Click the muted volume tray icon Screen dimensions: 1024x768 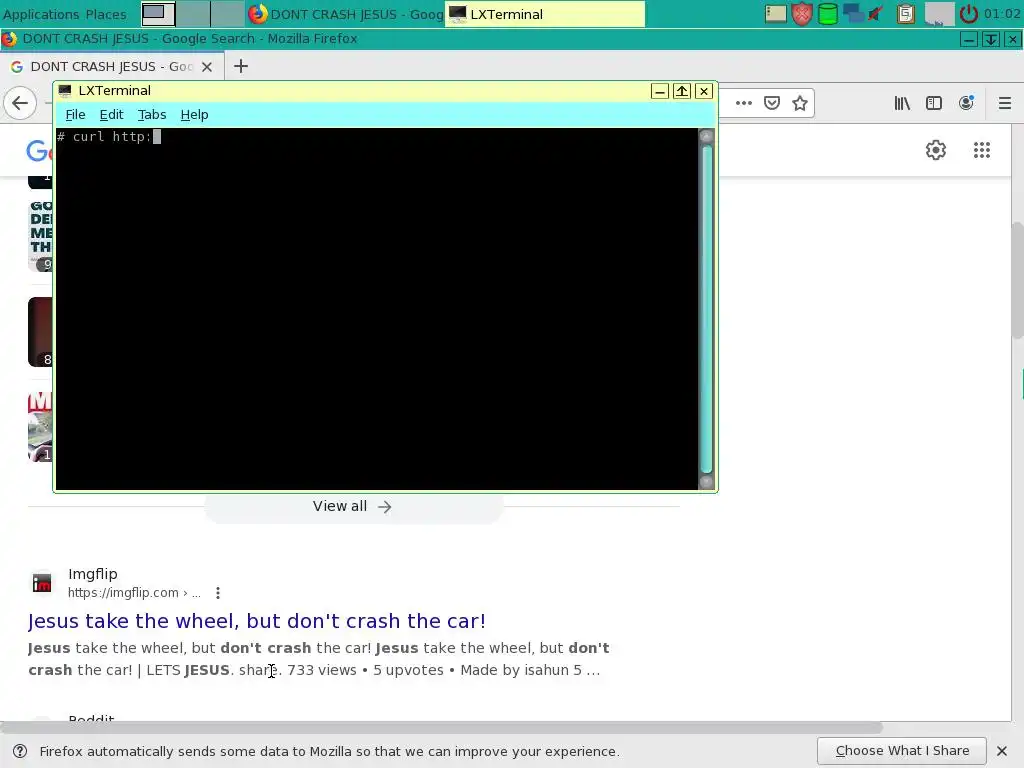pyautogui.click(x=877, y=14)
